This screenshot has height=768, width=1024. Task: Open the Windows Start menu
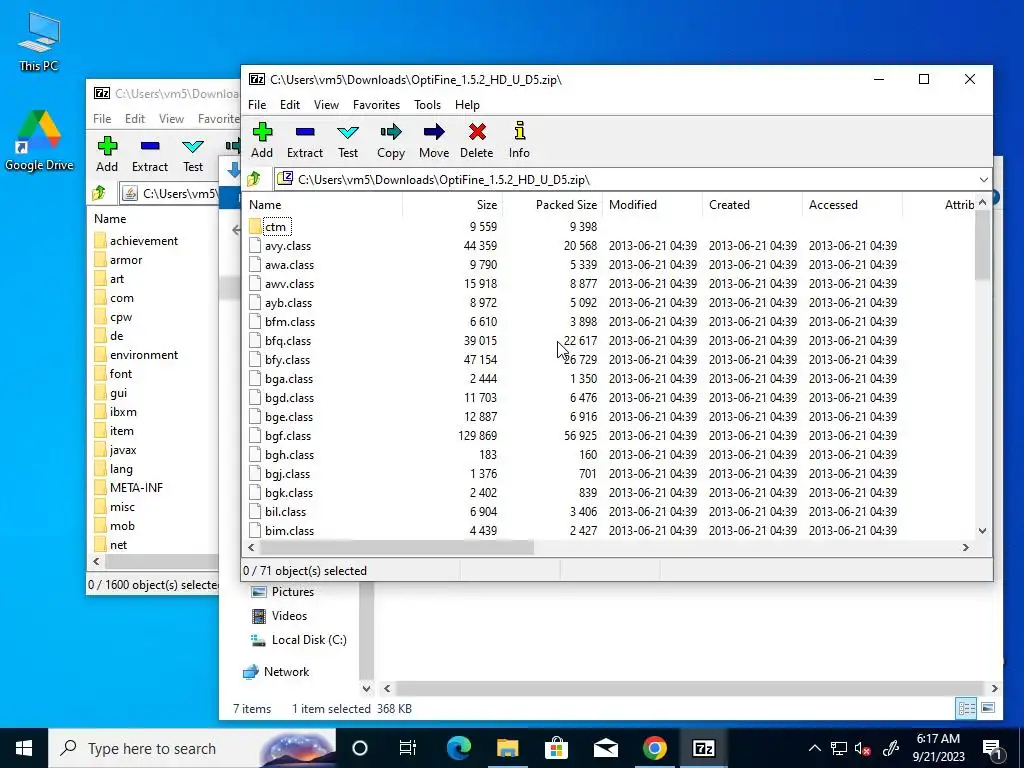pos(24,748)
